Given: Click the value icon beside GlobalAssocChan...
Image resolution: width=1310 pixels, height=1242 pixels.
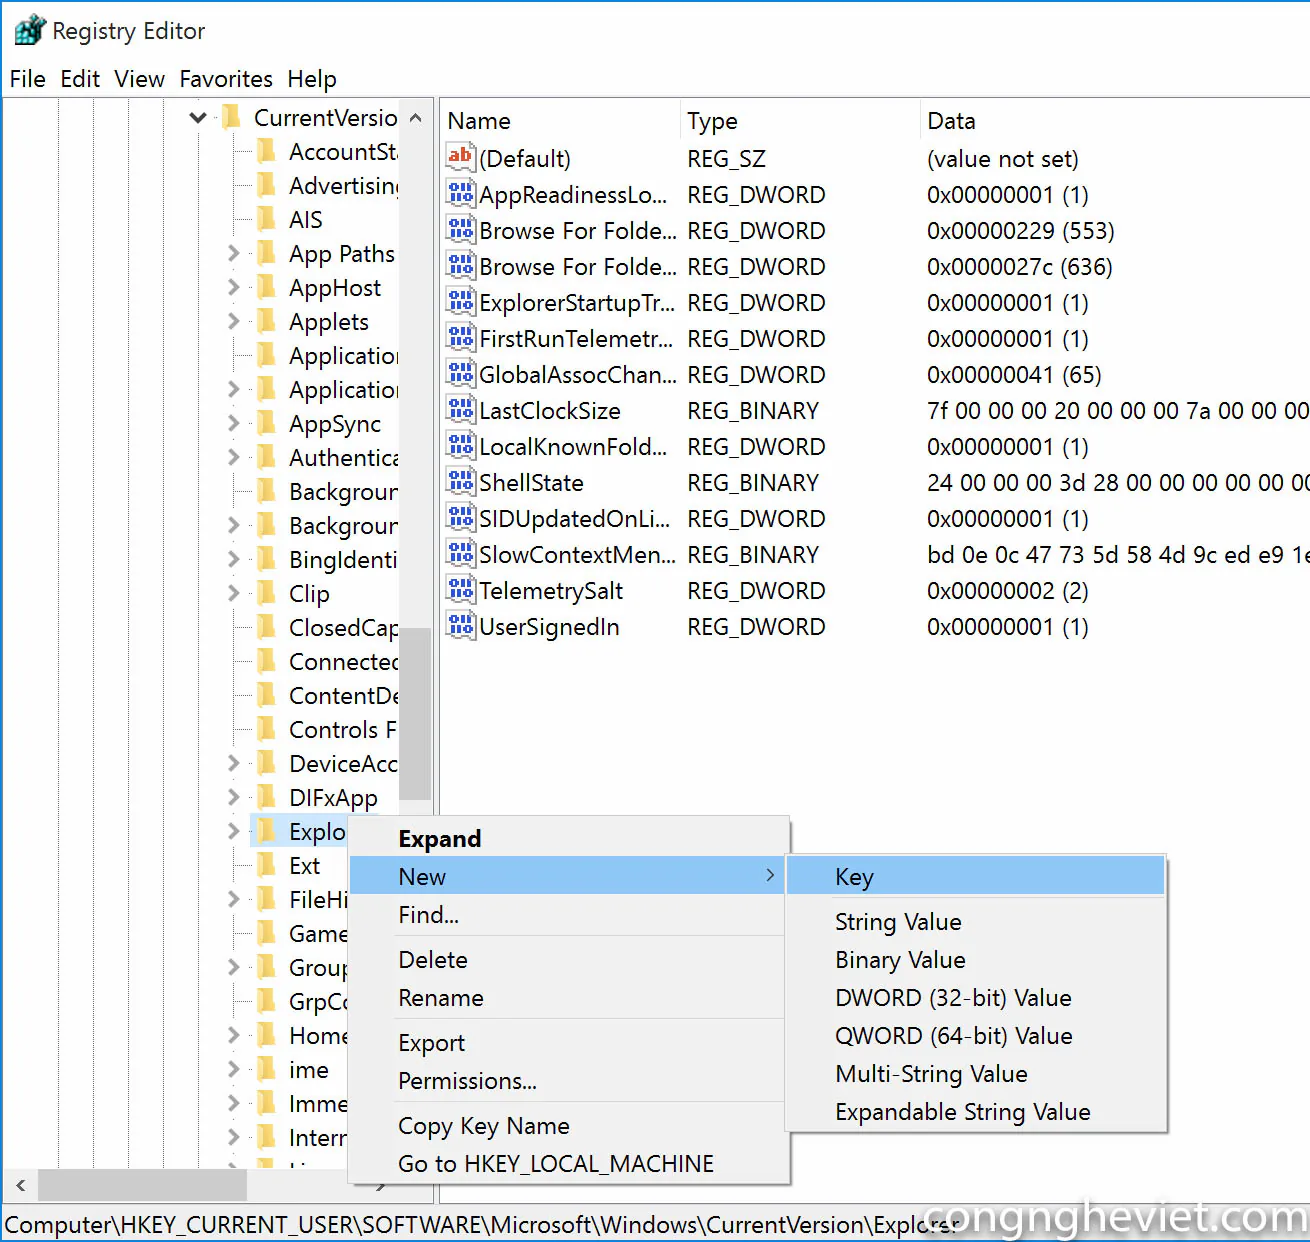Looking at the screenshot, I should tap(460, 373).
